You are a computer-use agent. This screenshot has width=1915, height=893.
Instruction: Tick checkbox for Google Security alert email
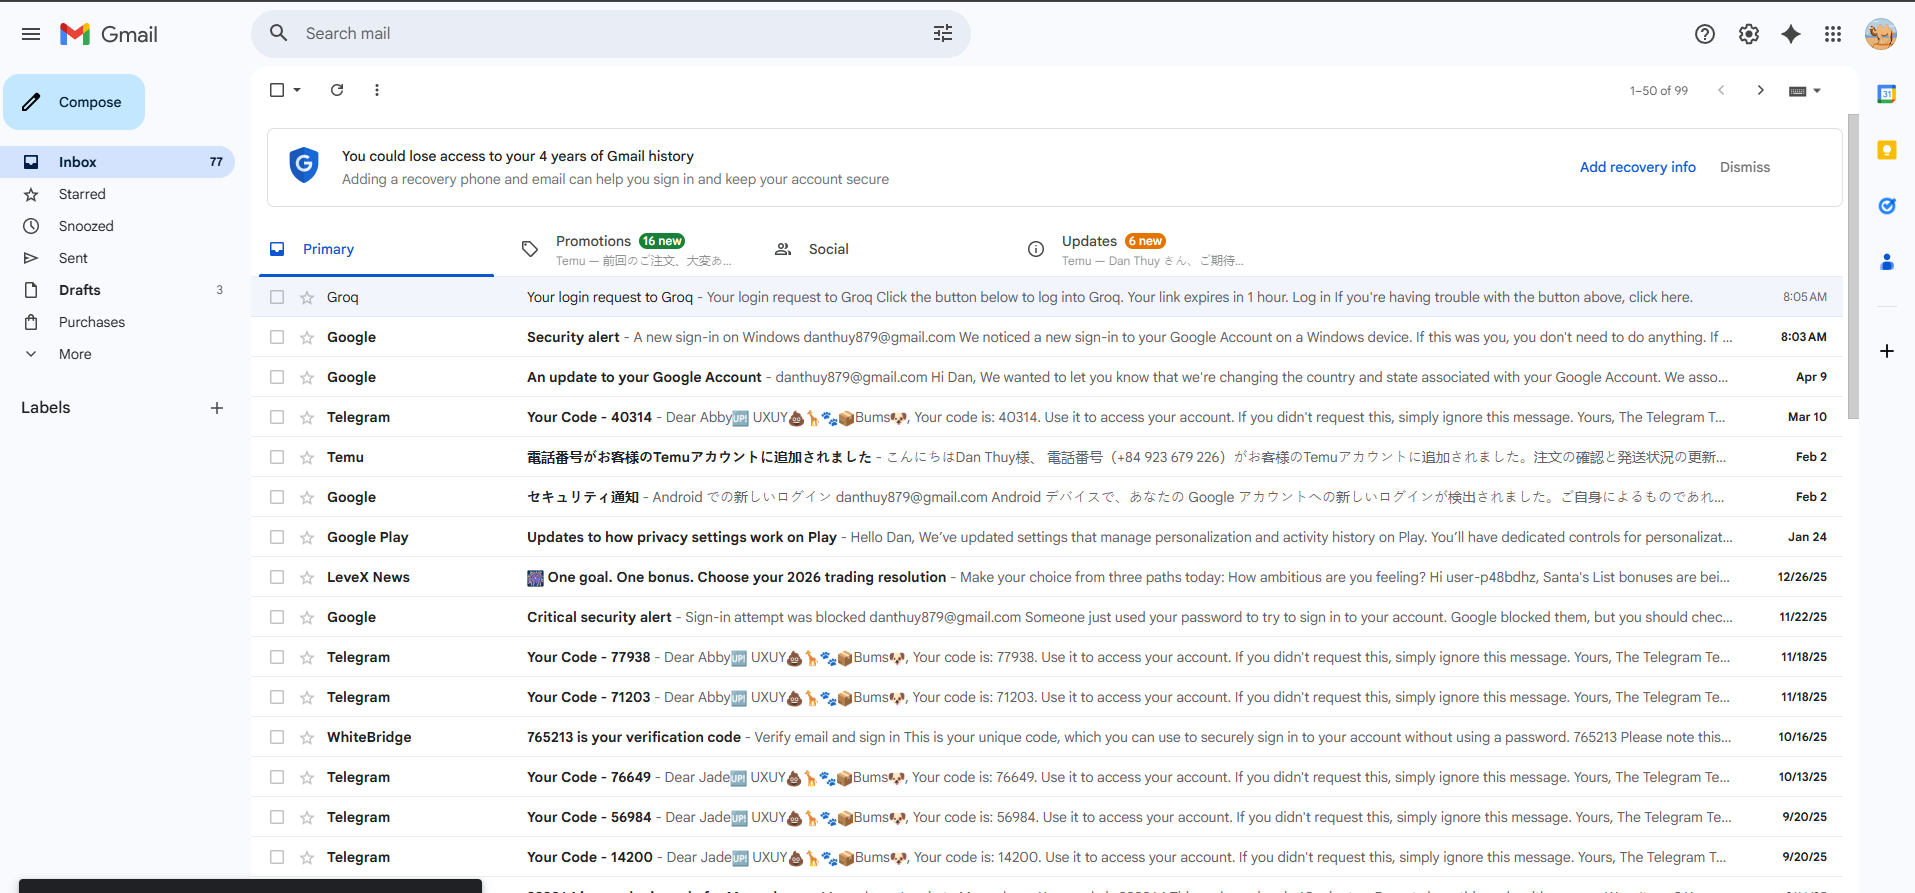click(277, 337)
